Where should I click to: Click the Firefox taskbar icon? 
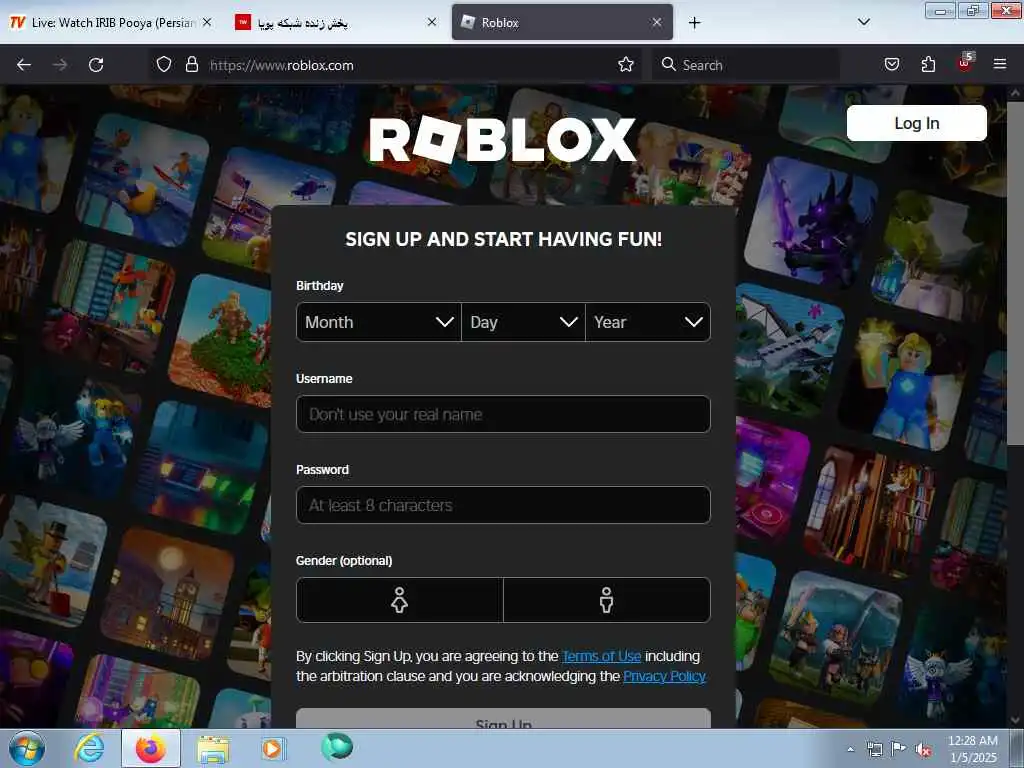[x=150, y=748]
